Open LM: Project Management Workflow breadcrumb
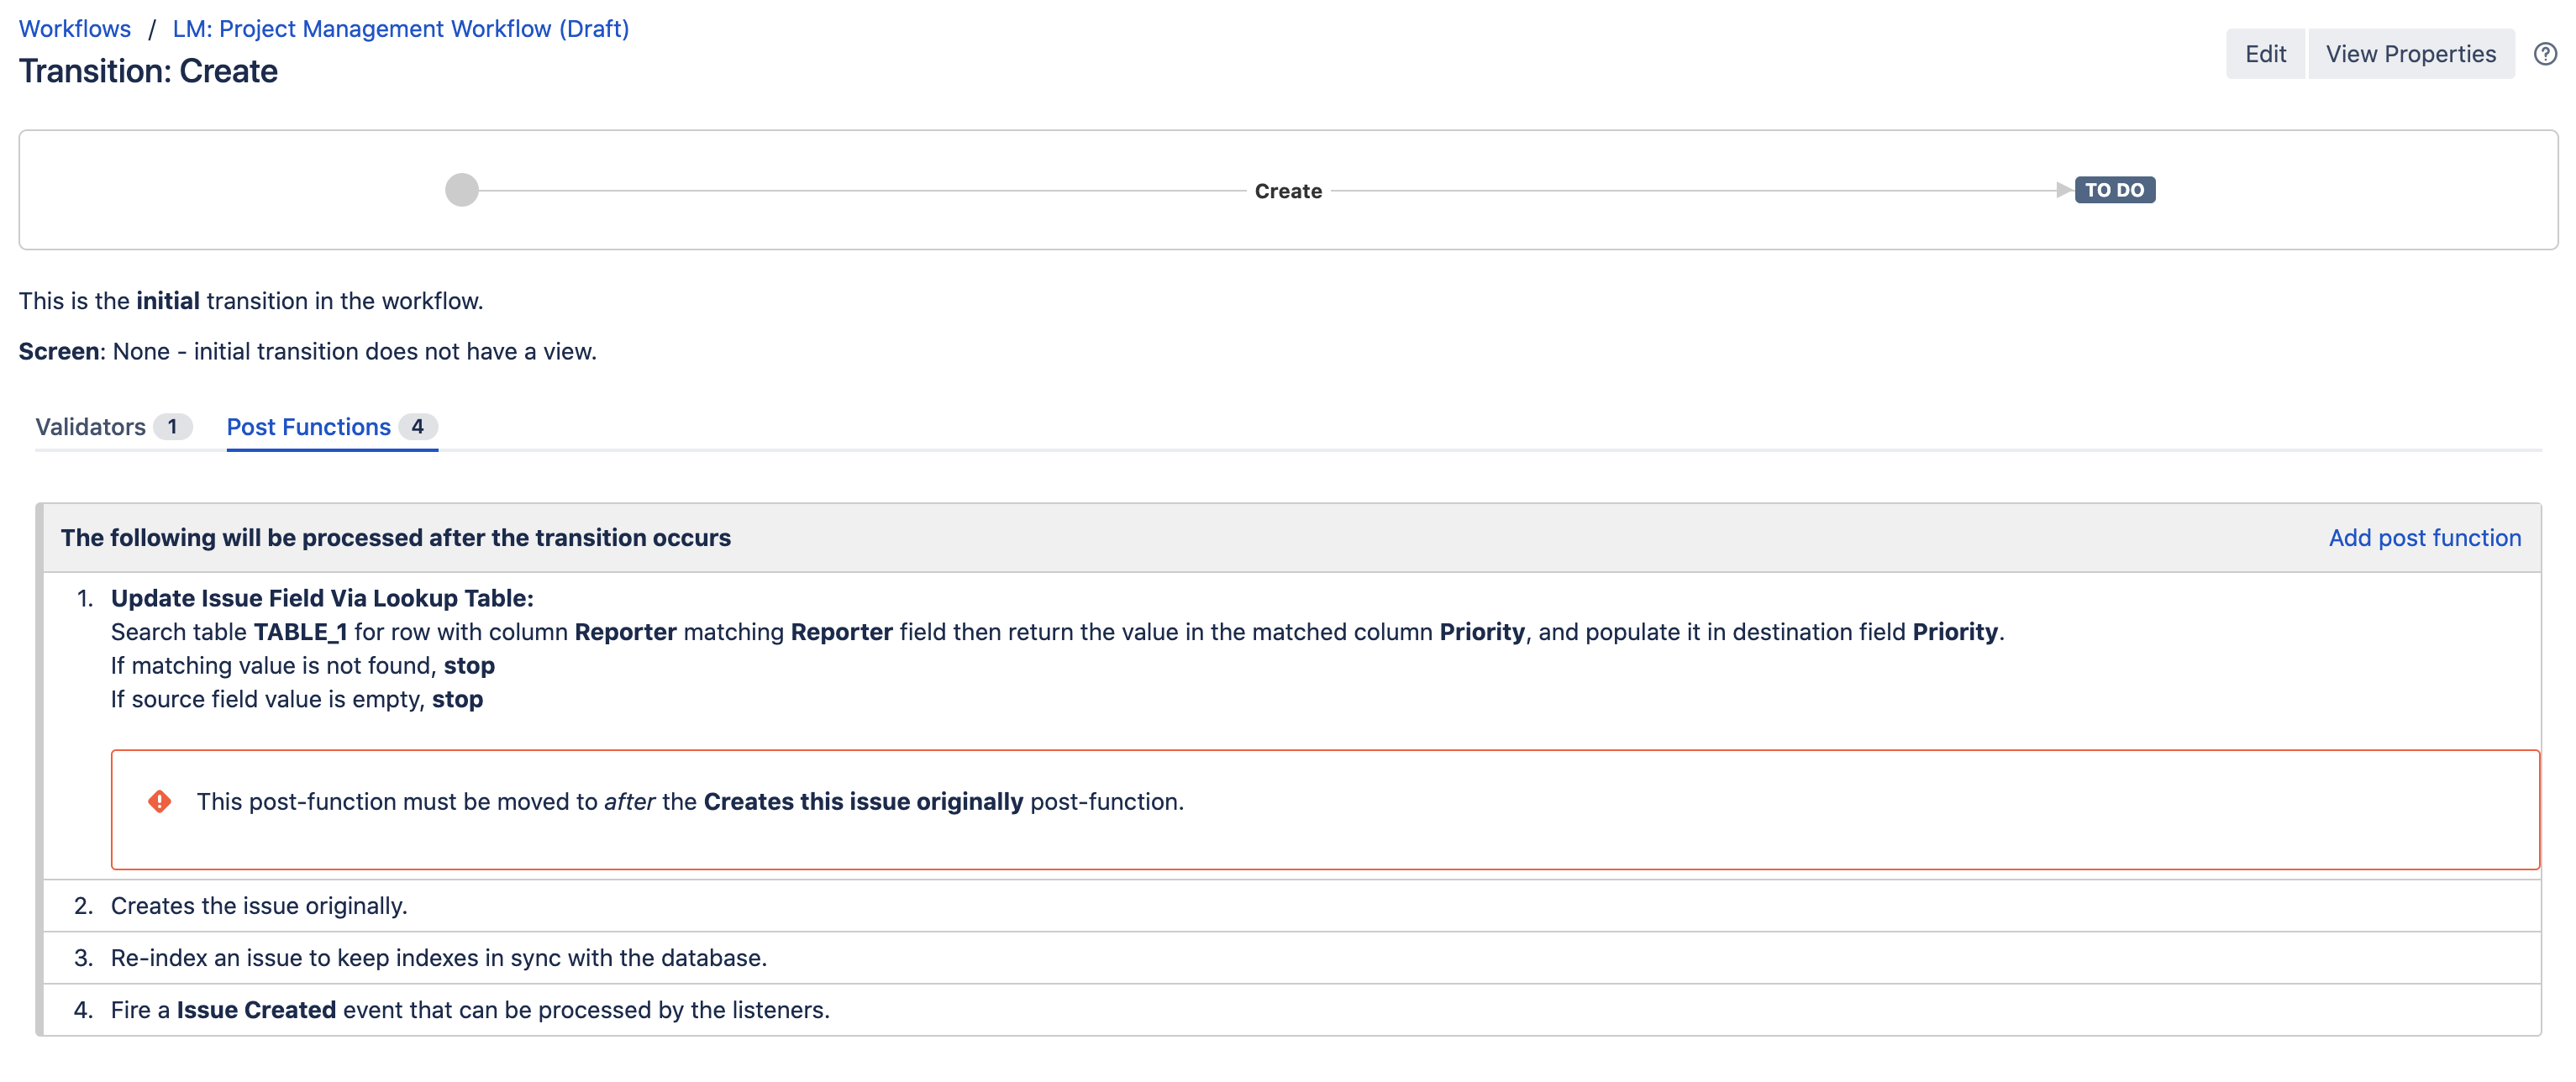This screenshot has width=2576, height=1082. coord(400,28)
